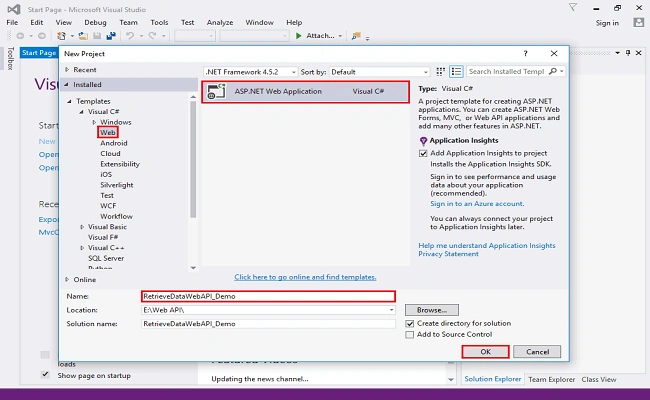Click the Undo toolbar icon
This screenshot has height=400, width=650.
pyautogui.click(x=130, y=36)
